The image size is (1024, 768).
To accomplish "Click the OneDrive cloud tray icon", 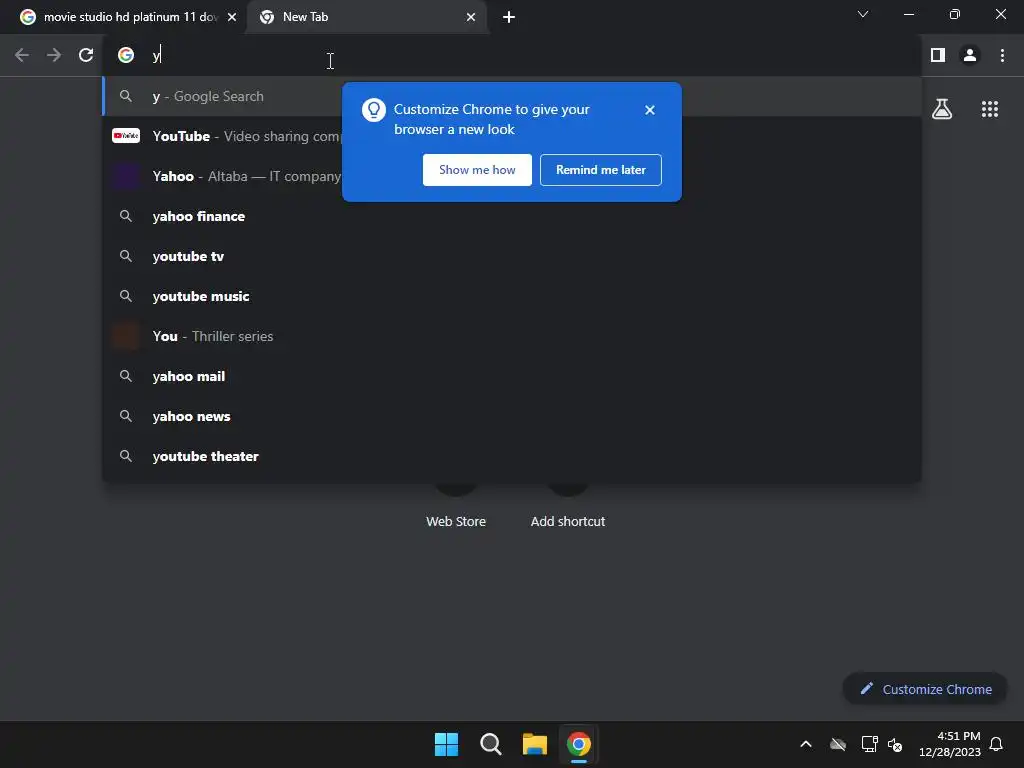I will 838,744.
